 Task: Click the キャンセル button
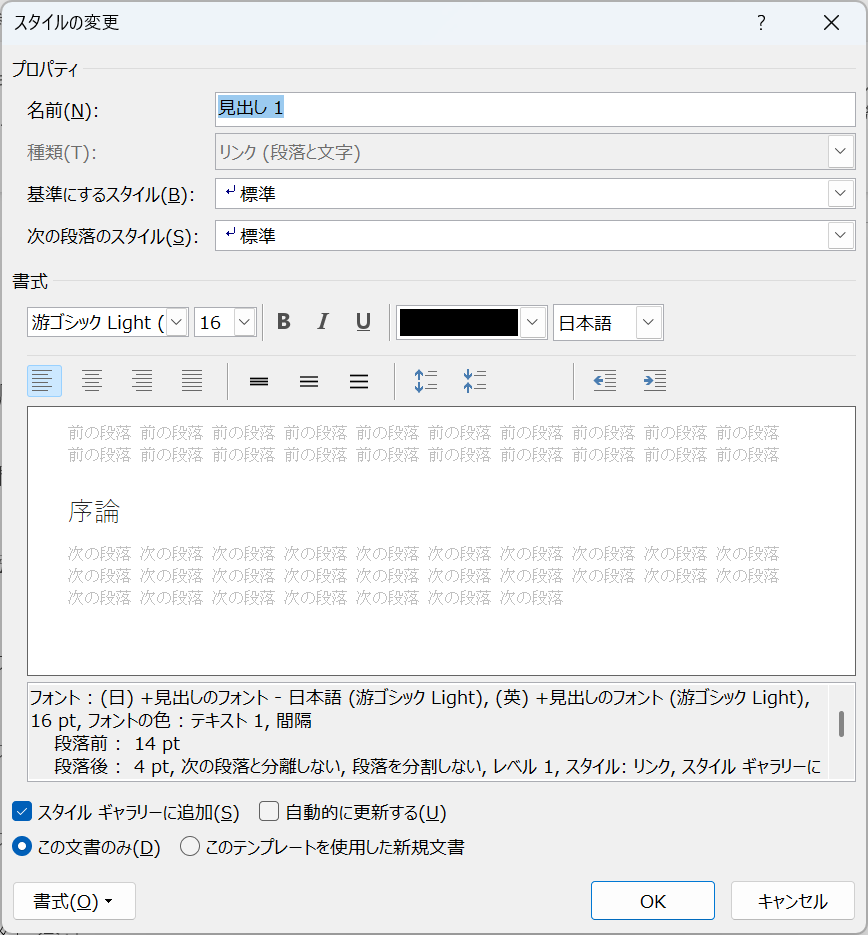(792, 901)
